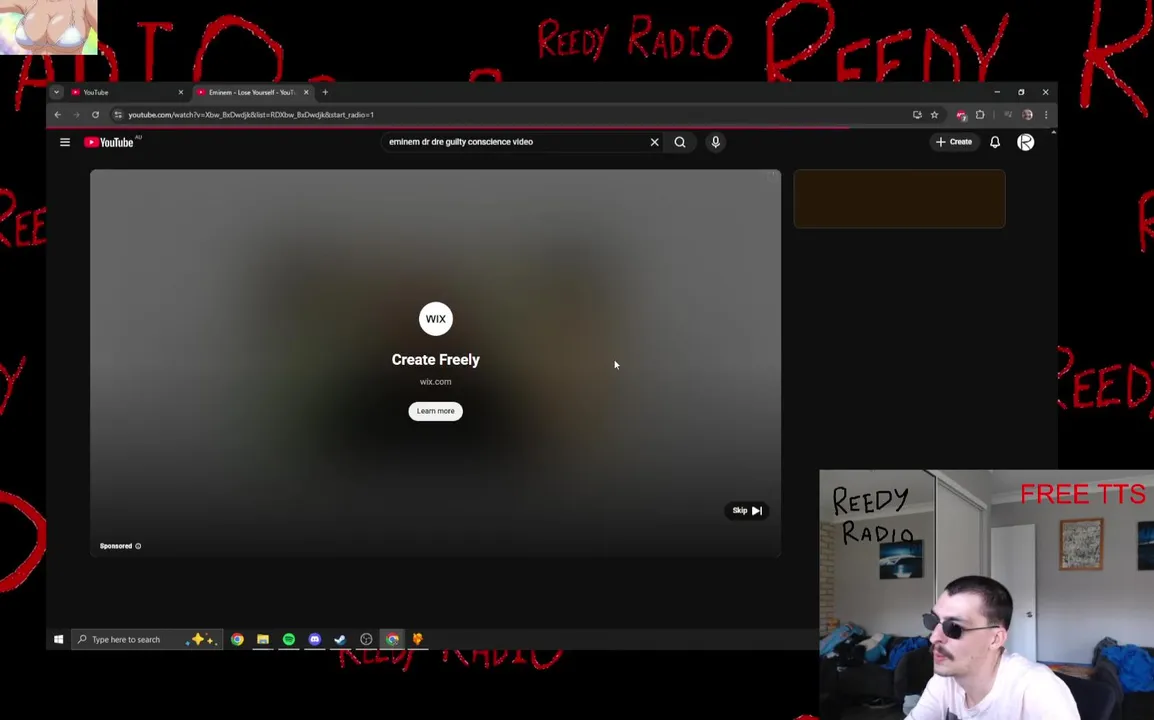Clear the YouTube search text with X
The image size is (1154, 720).
pos(654,142)
